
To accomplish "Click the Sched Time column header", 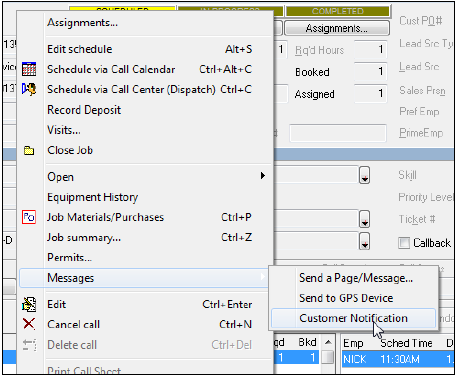I will [x=406, y=343].
